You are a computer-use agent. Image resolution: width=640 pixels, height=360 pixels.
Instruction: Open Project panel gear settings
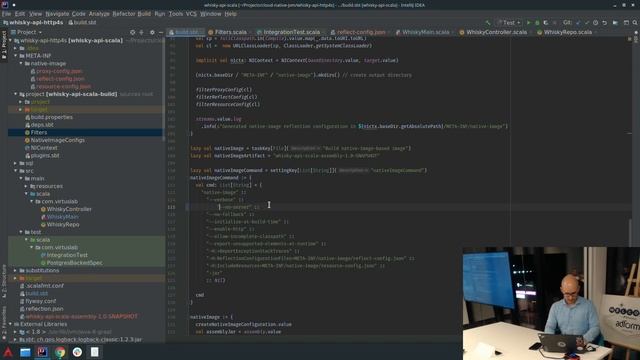coord(152,32)
